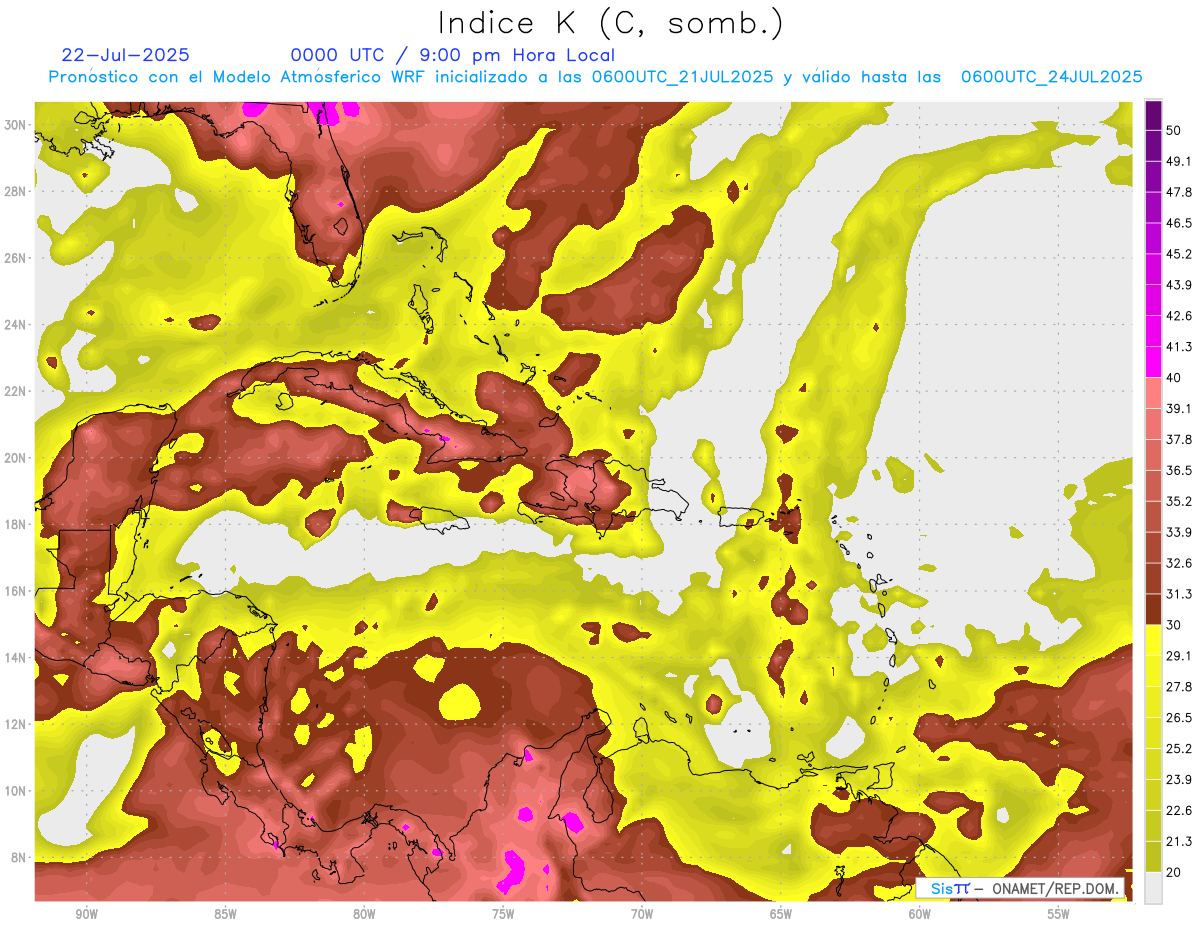Click the colorbar value 27.8

coord(1180,687)
